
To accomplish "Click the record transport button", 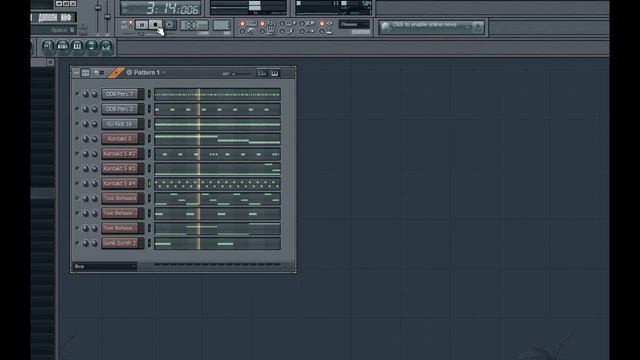I will coord(170,25).
